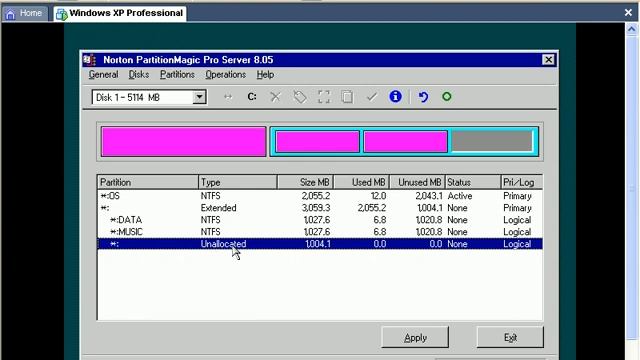Open the Disk 1 - 5114 MB dropdown

coord(199,97)
